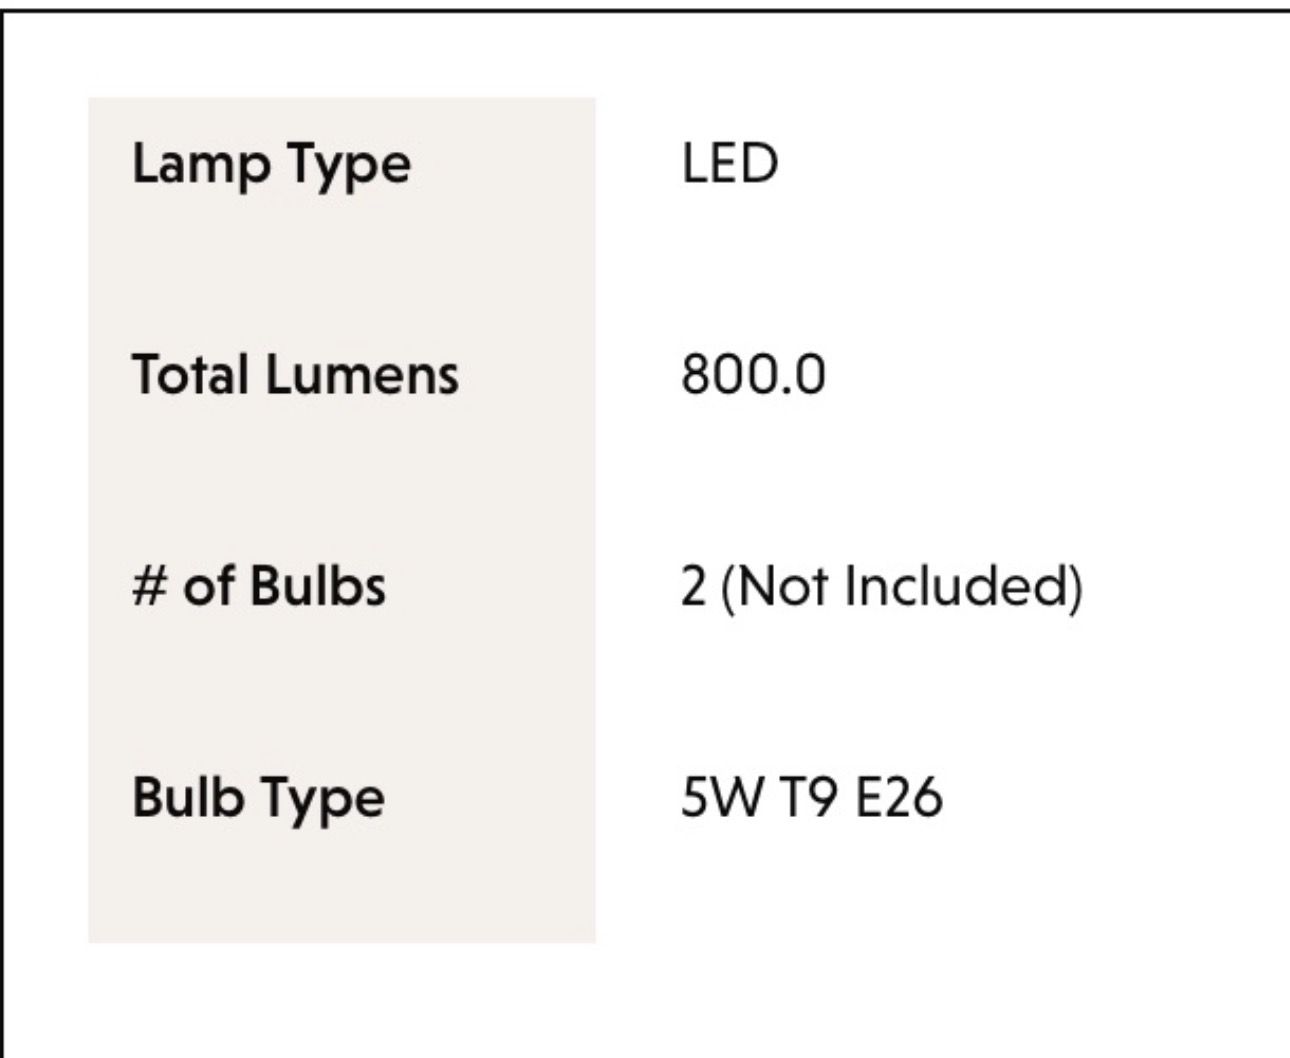Click the digit "2" in bulbs value
The image size is (1290, 1058).
[x=693, y=586]
